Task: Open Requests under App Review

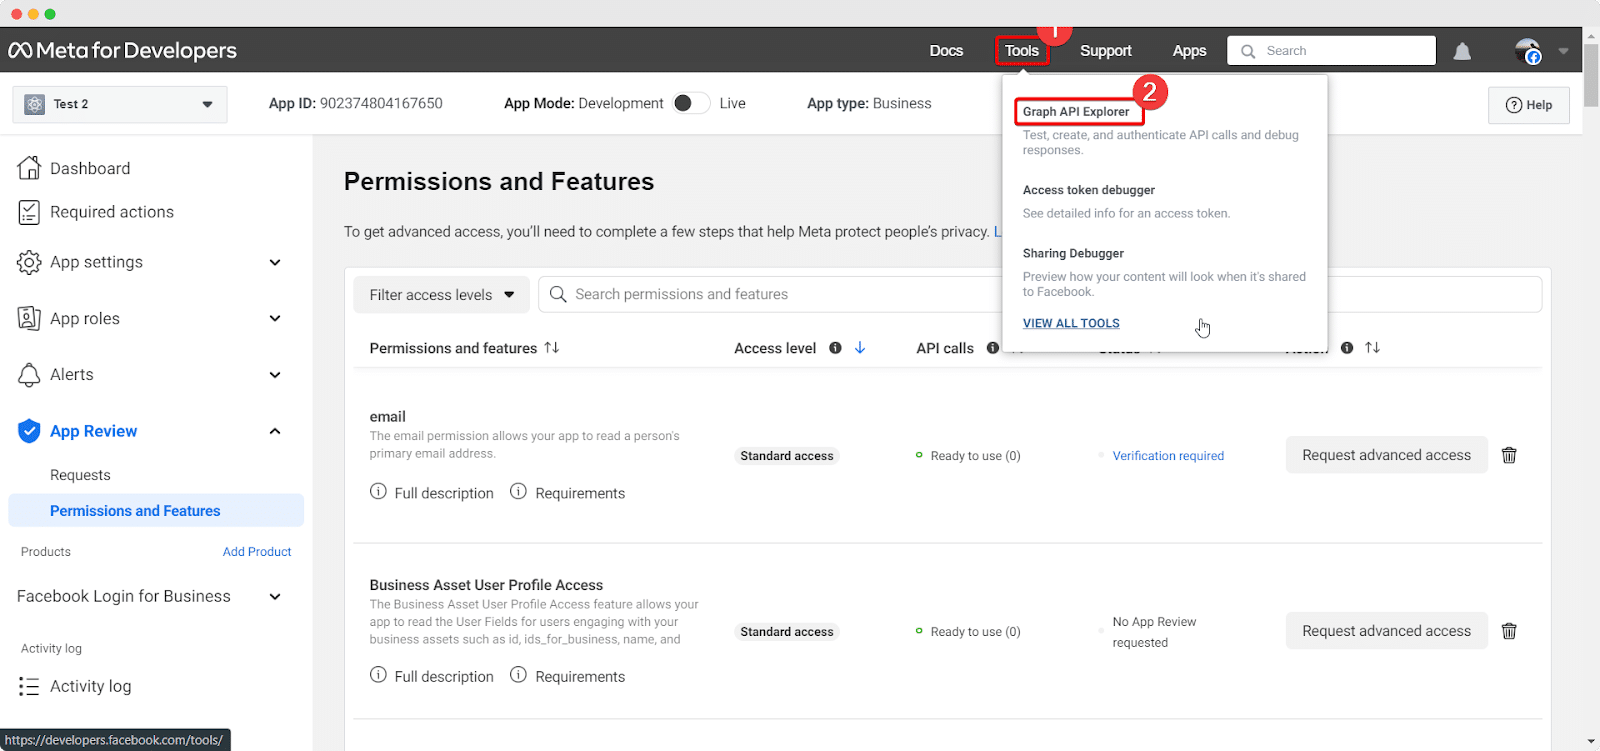Action: pos(80,475)
